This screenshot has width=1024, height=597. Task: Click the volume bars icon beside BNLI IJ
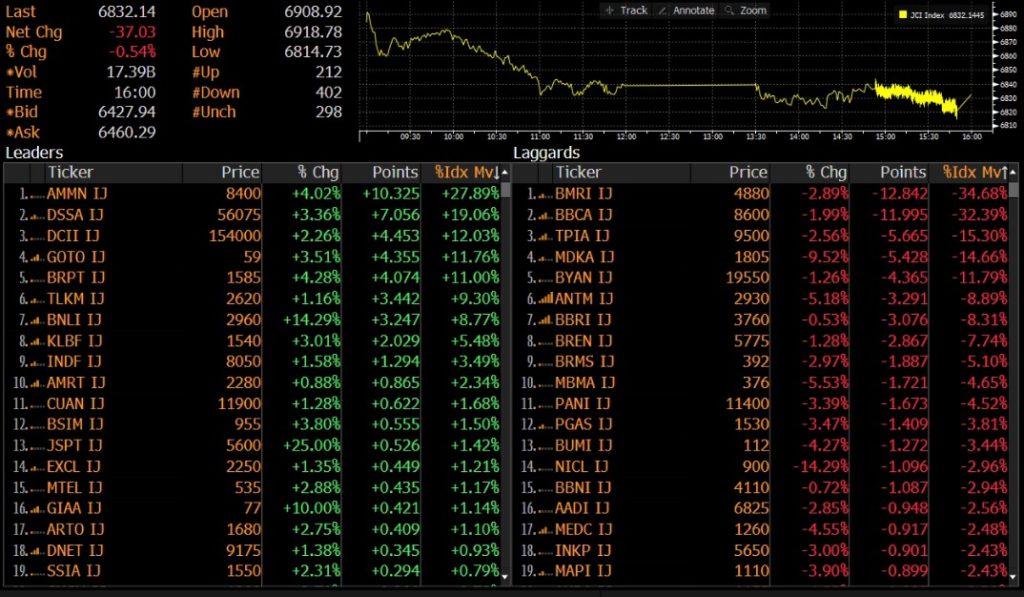(37, 321)
